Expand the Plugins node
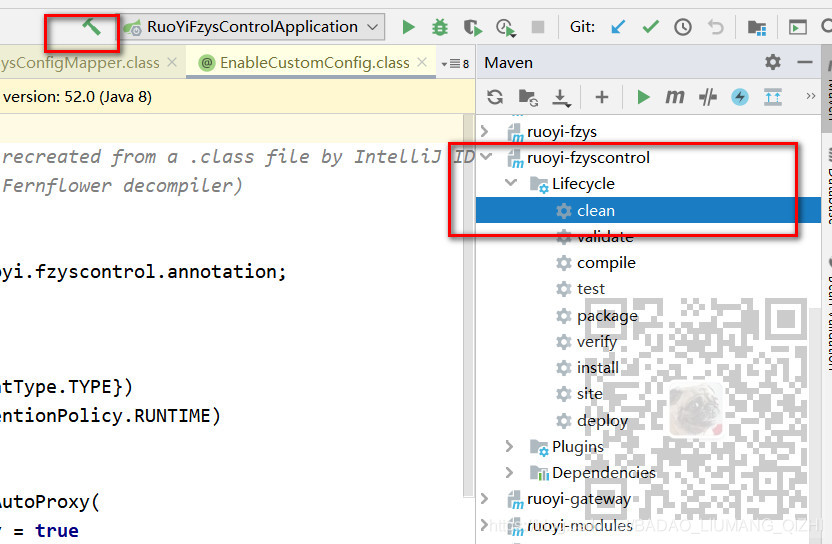 [509, 446]
